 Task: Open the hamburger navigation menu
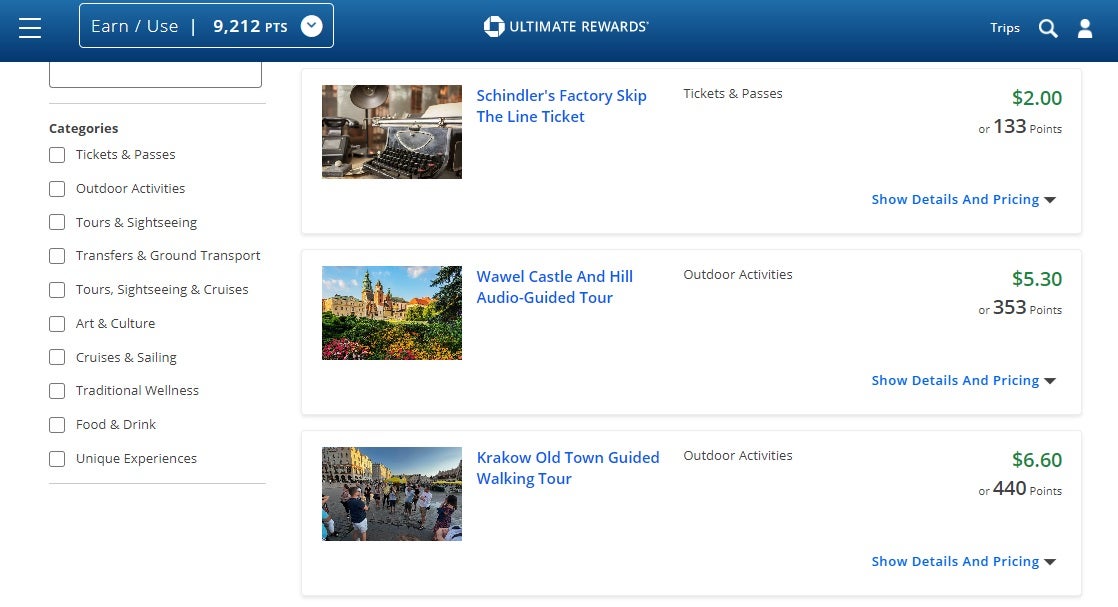coord(30,27)
